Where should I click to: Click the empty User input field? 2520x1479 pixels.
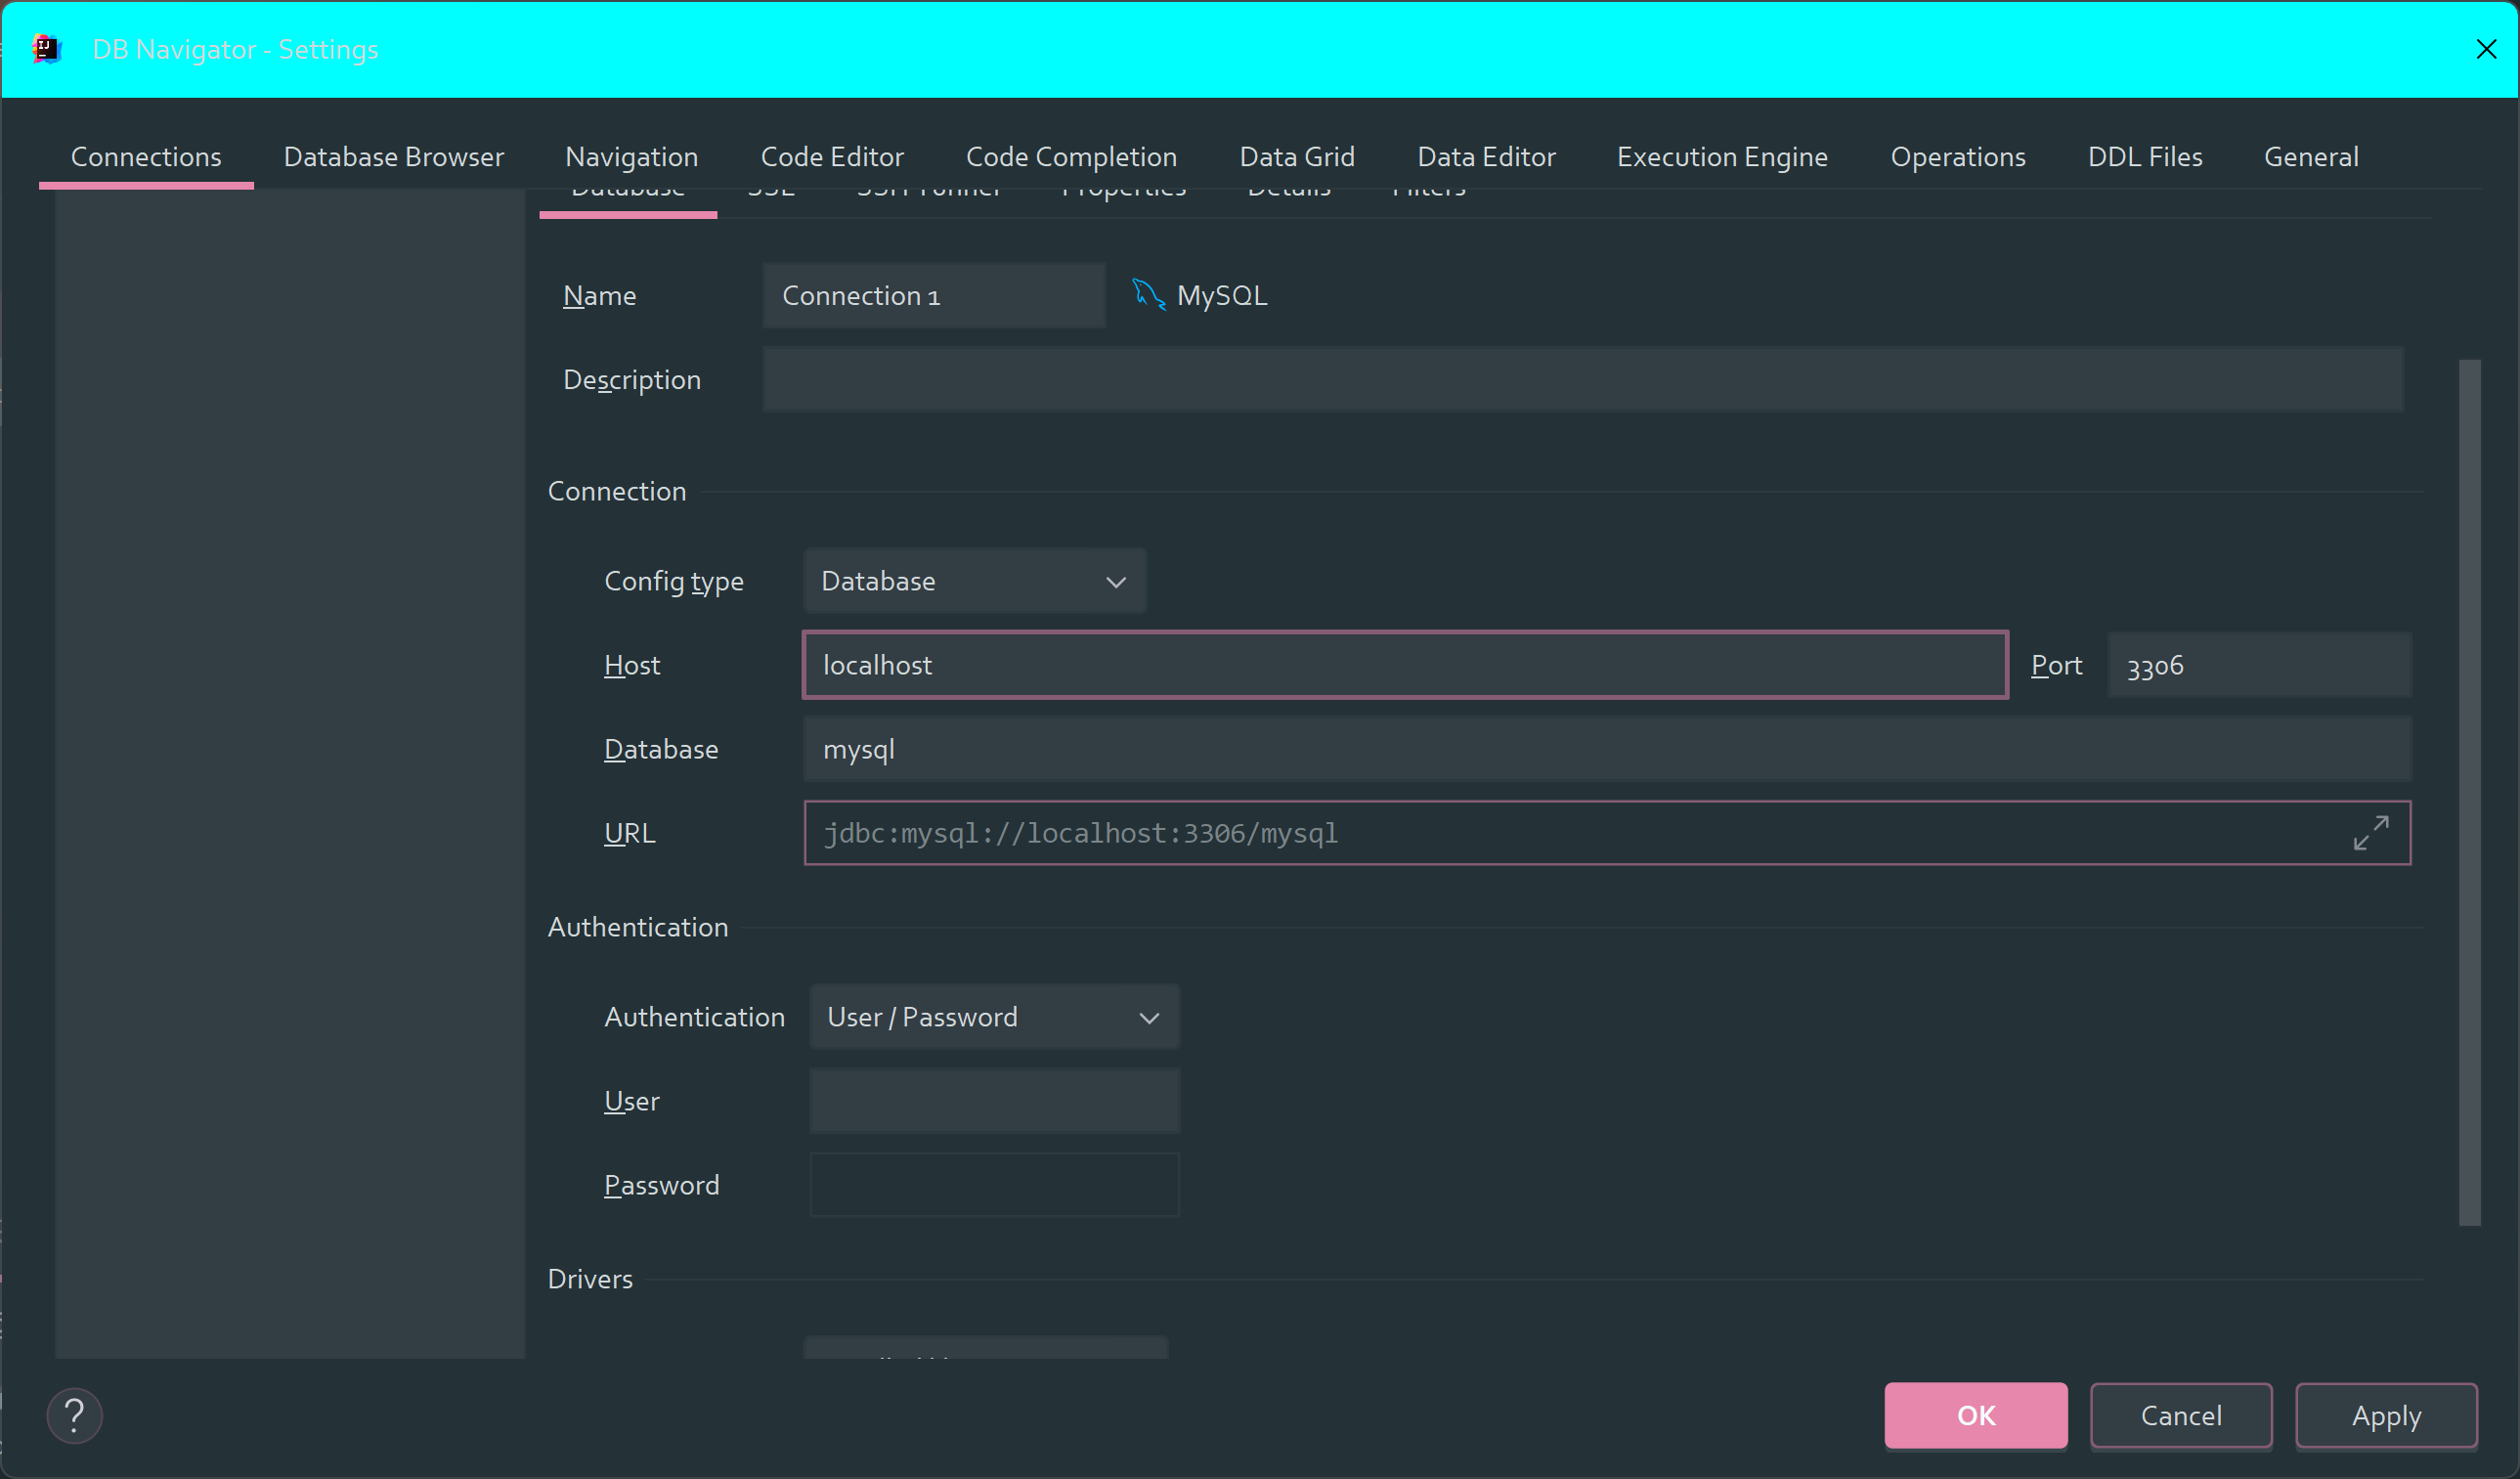[x=994, y=1101]
